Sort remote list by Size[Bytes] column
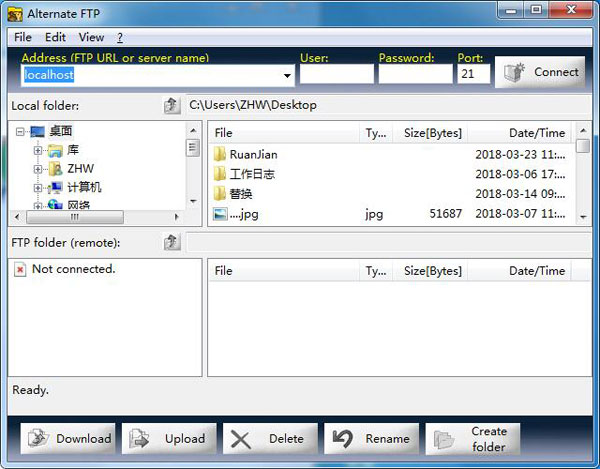This screenshot has height=469, width=600. click(x=430, y=271)
